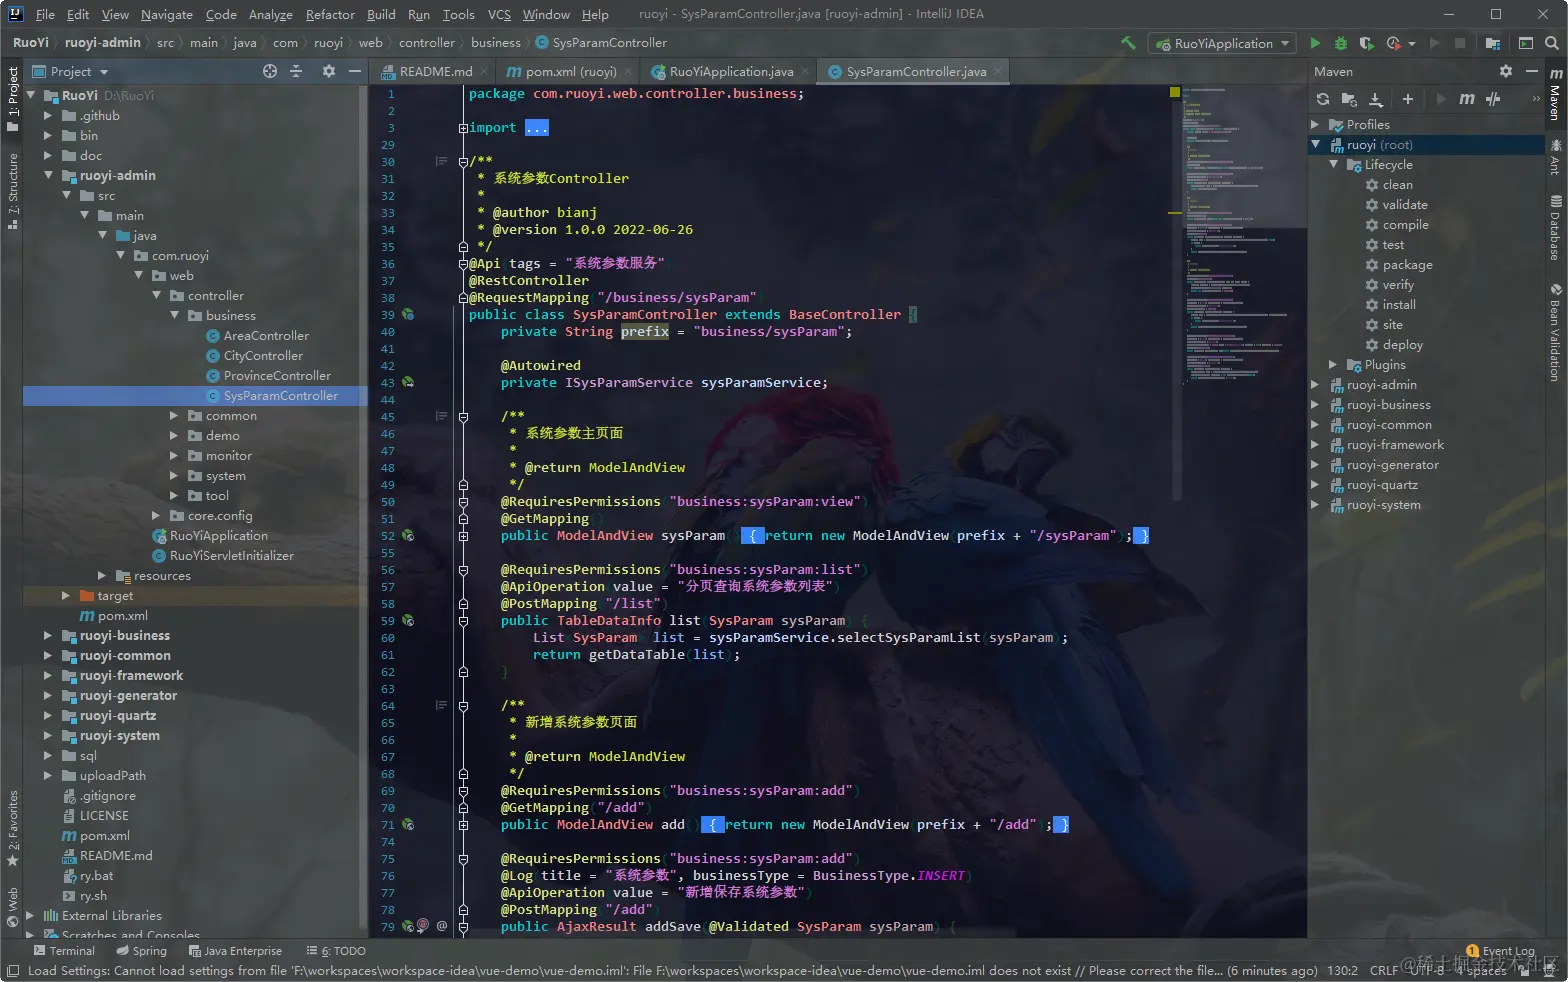The image size is (1568, 982).
Task: Click the gutter icon on line 43
Action: point(408,382)
